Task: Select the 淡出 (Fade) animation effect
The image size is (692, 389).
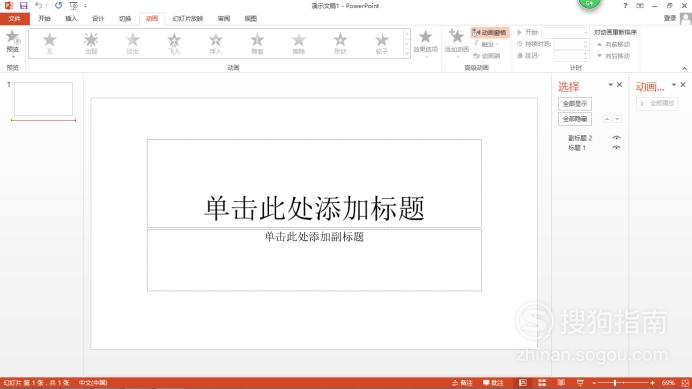Action: tap(132, 43)
